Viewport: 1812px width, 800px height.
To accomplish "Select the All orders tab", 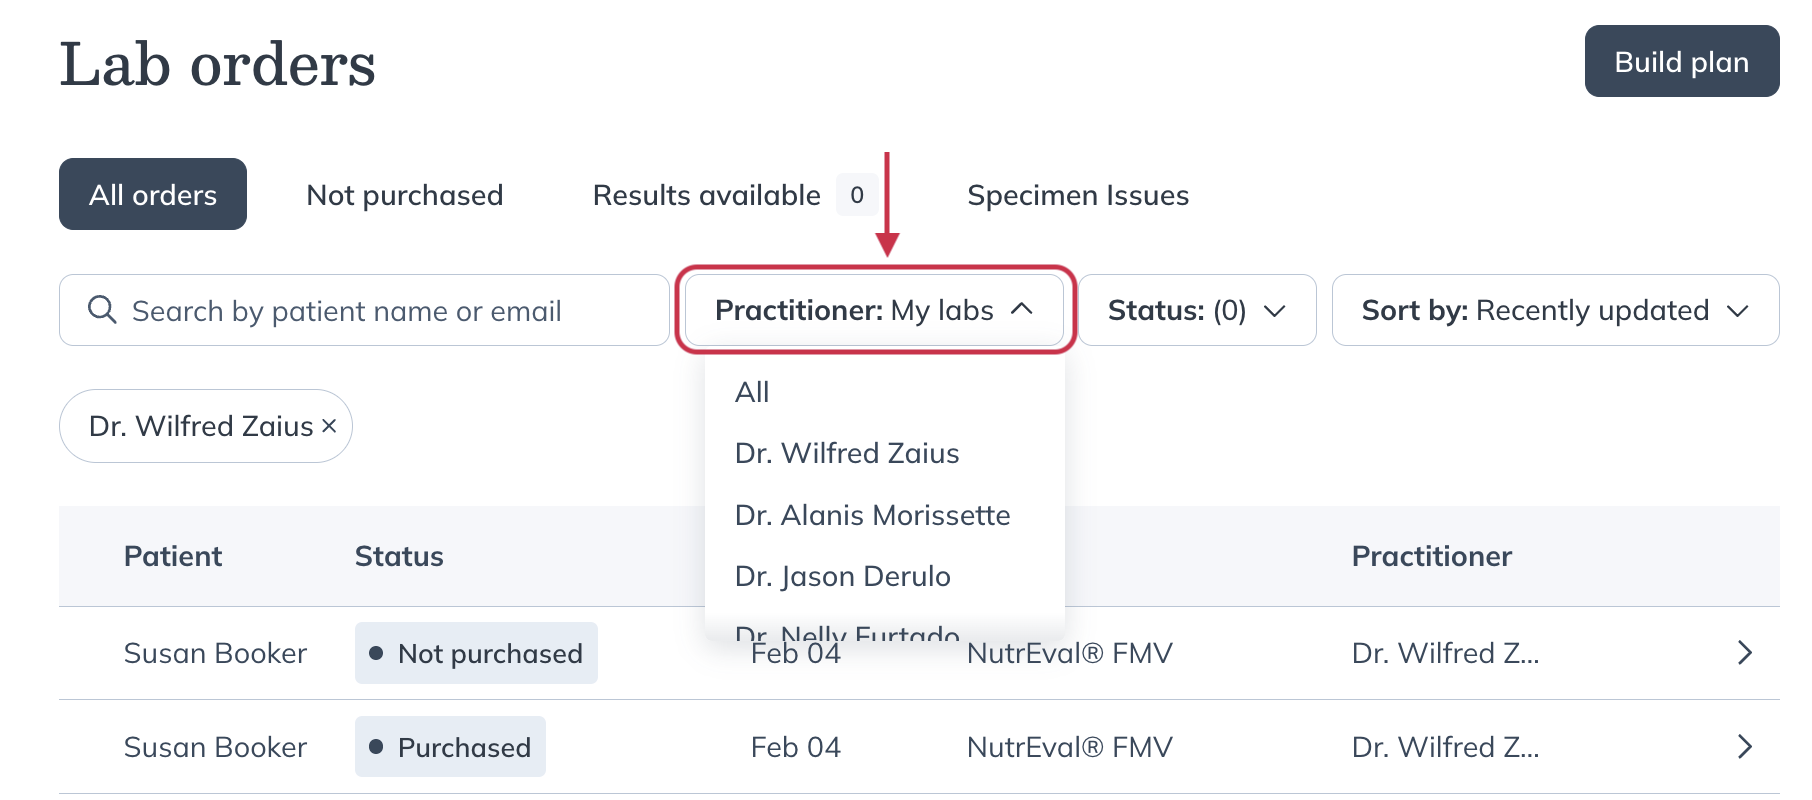I will pyautogui.click(x=152, y=194).
